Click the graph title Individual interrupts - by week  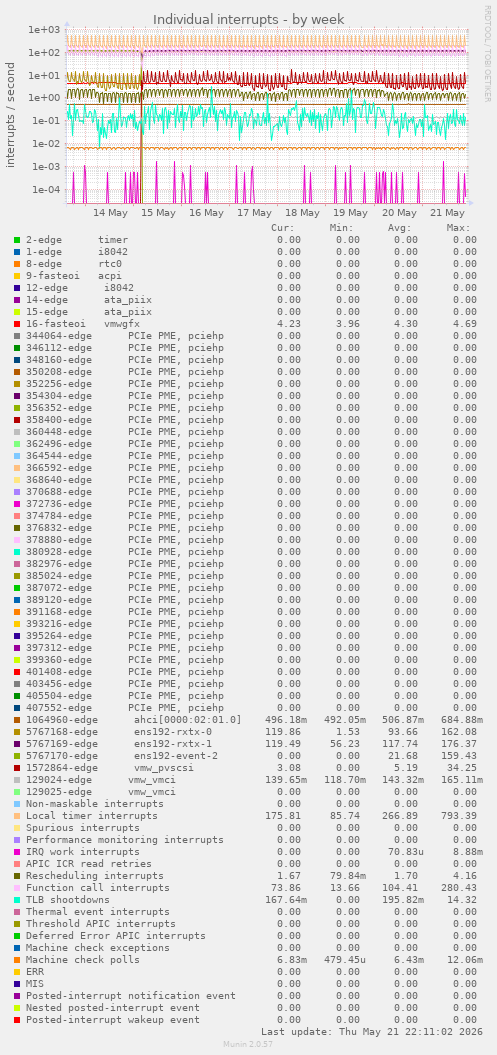tap(248, 20)
